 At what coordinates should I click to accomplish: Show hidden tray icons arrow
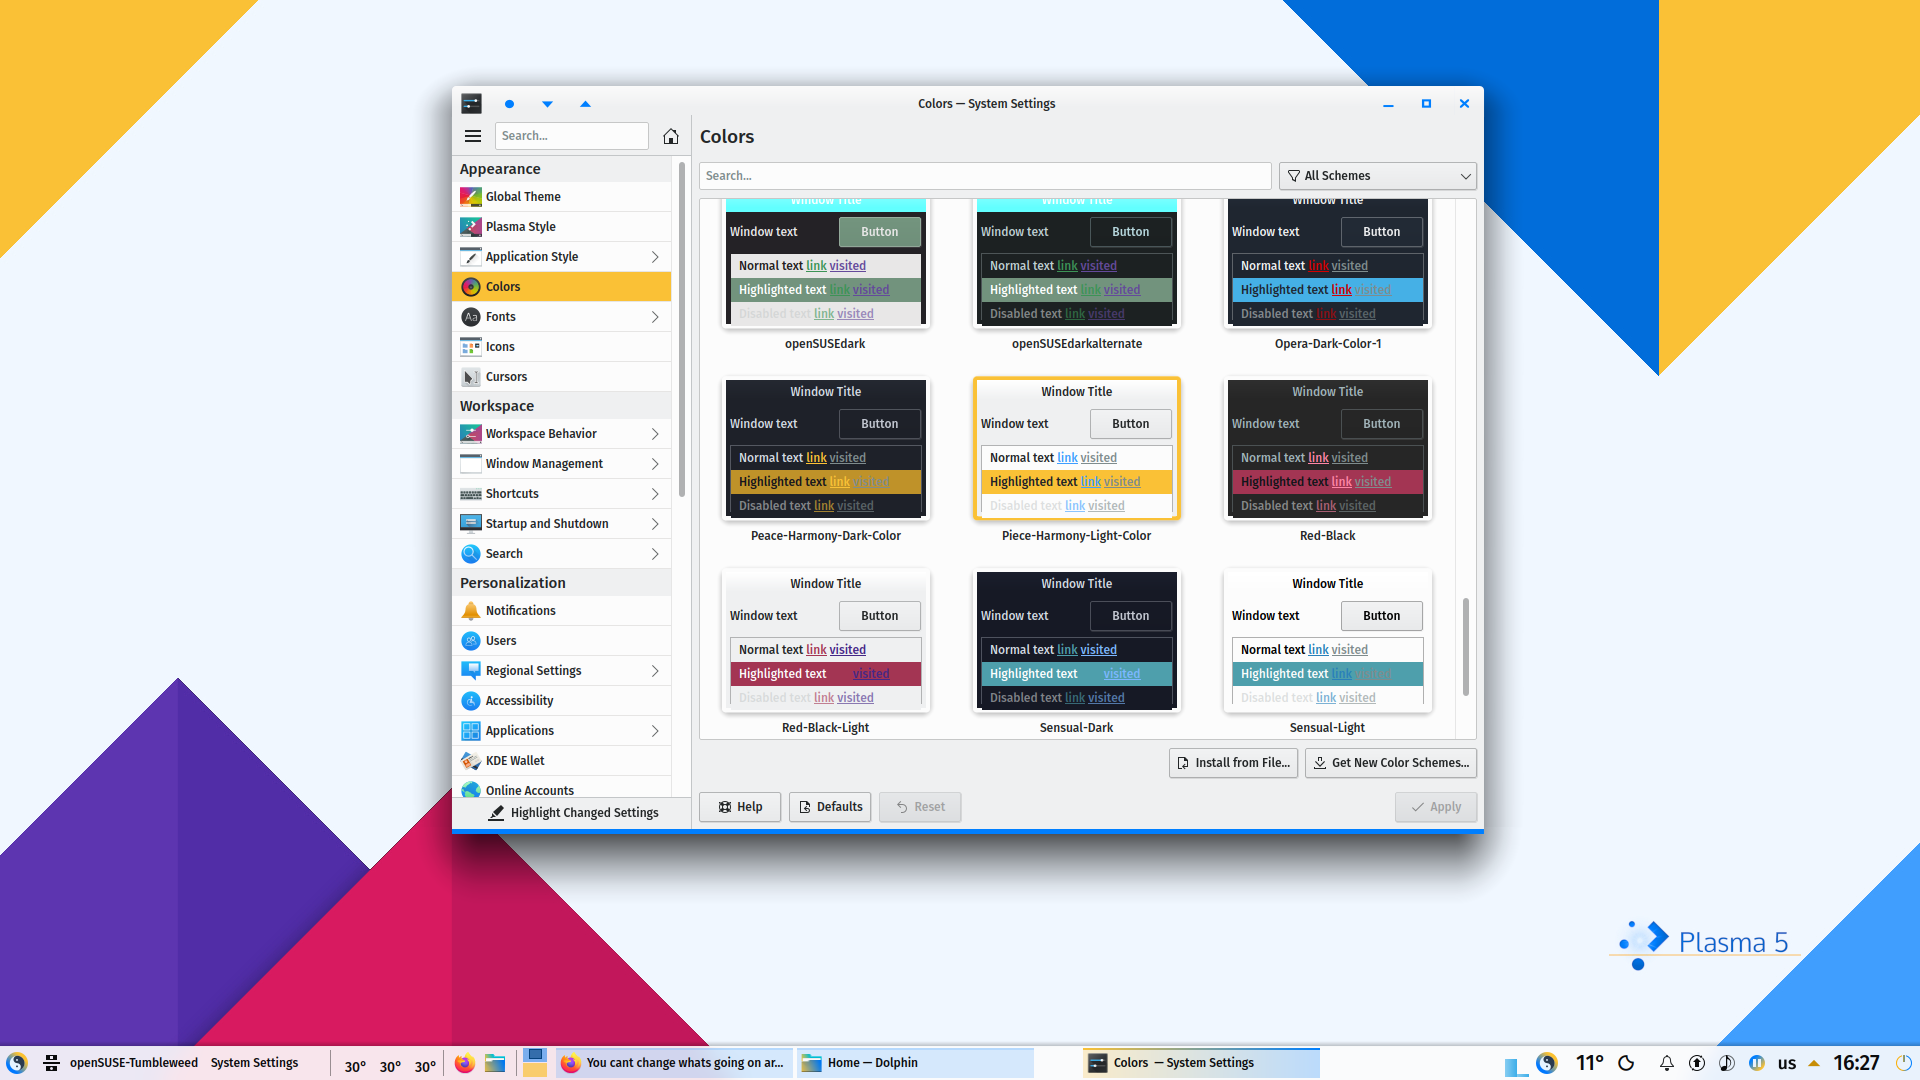[1814, 1063]
